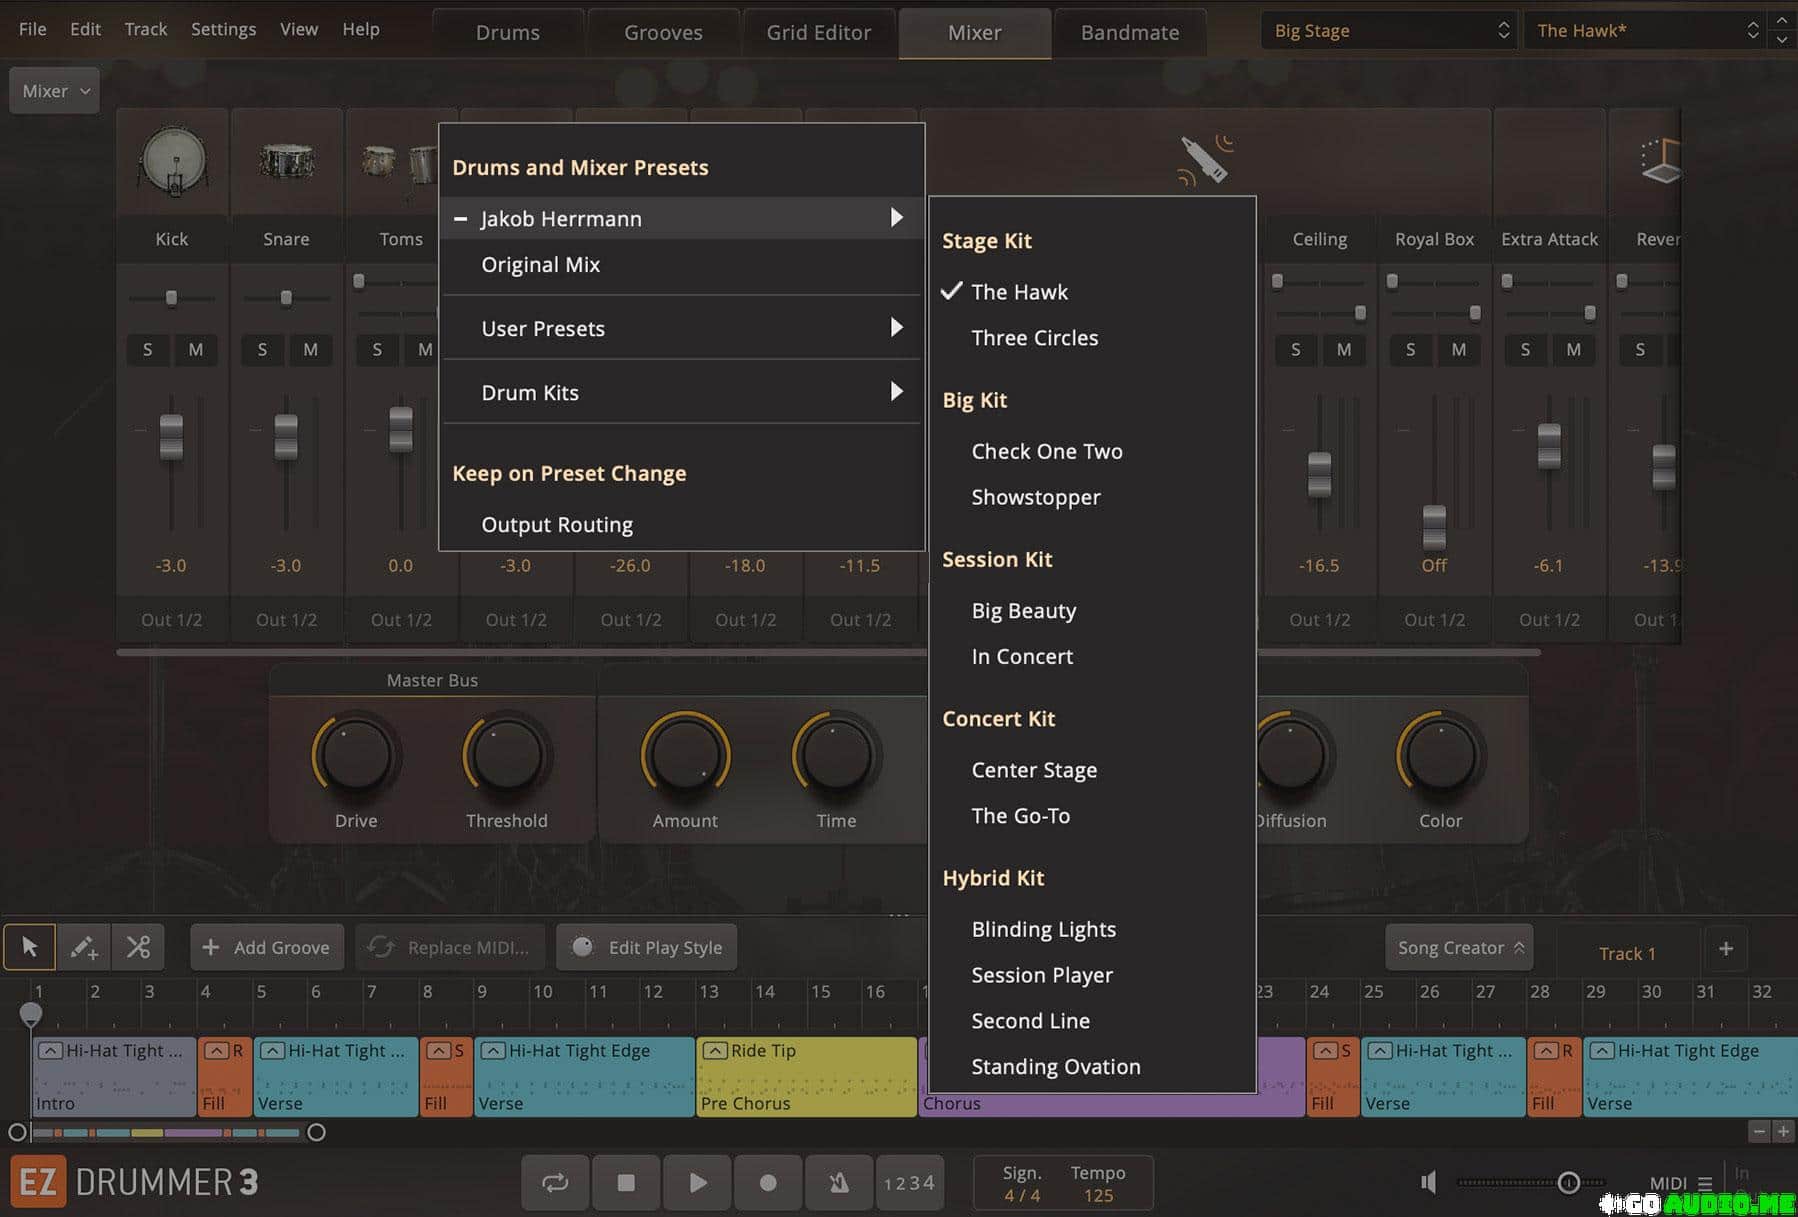
Task: Click the ambience microphone icon
Action: pos(1205,160)
